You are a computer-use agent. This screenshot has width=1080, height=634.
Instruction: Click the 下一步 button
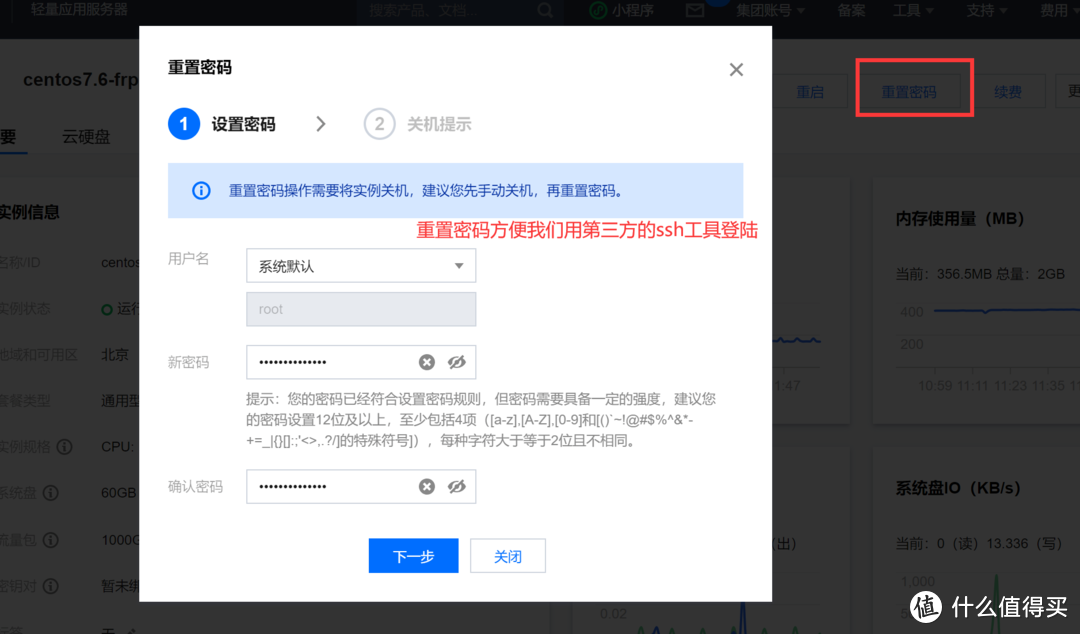(x=413, y=556)
